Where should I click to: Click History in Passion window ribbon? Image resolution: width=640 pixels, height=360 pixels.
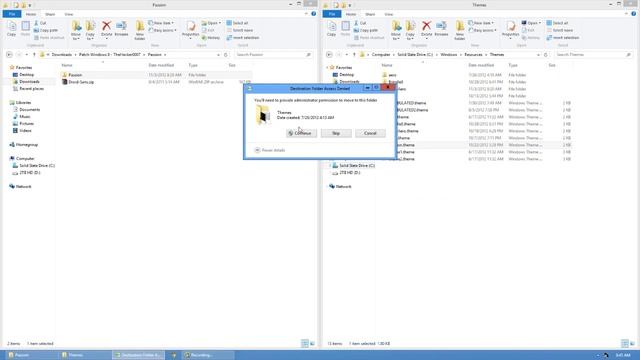pos(211,38)
